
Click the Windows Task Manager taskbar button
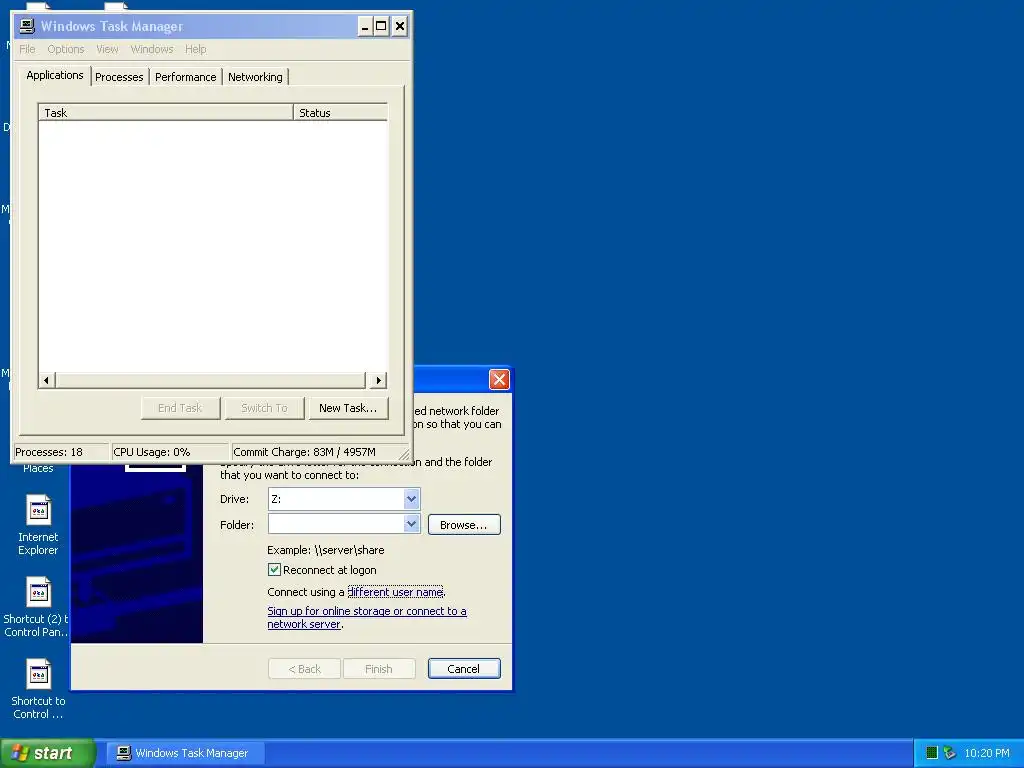point(185,753)
